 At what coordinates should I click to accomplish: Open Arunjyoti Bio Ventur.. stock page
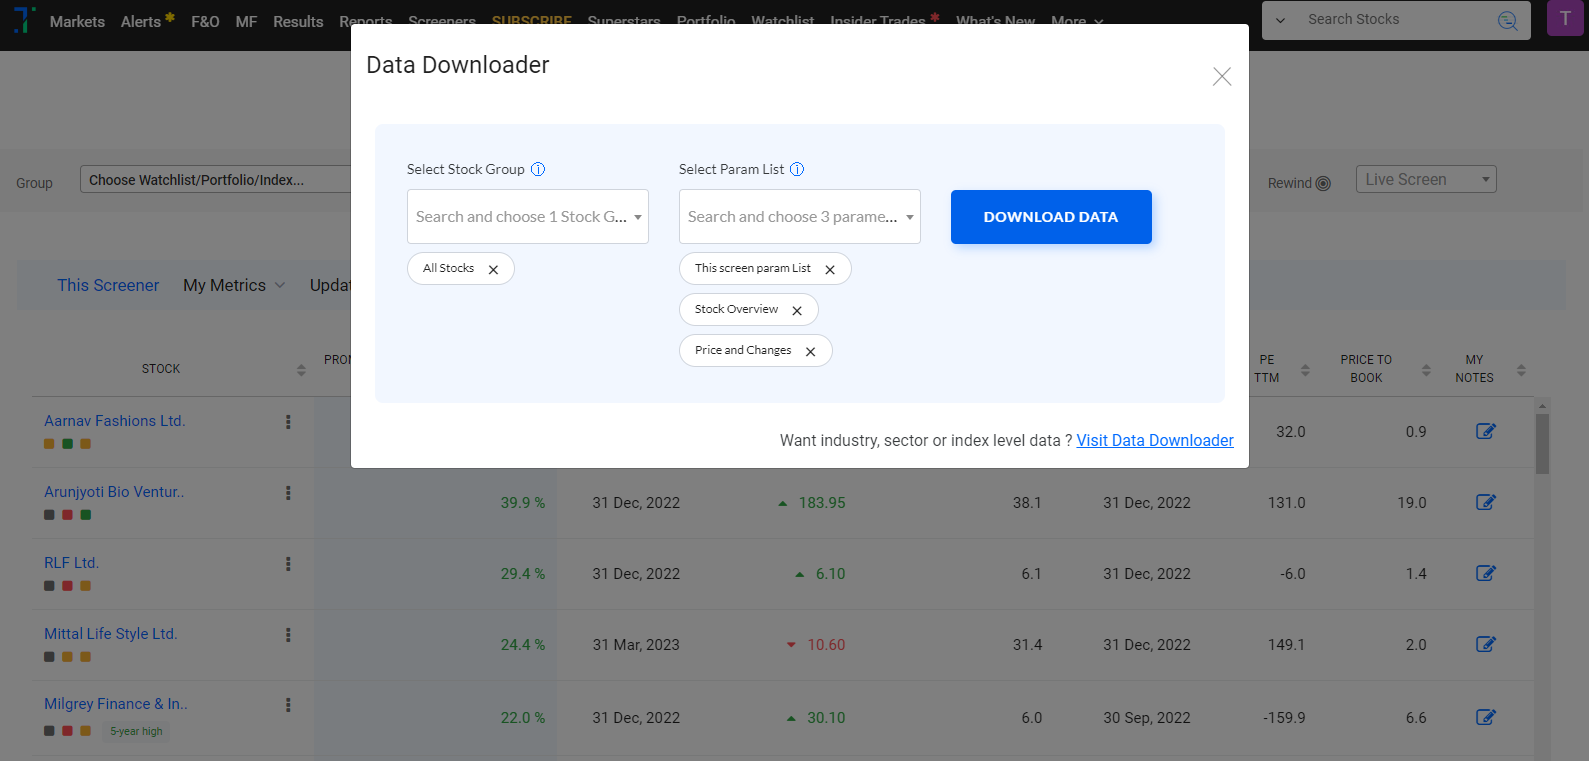pyautogui.click(x=114, y=492)
